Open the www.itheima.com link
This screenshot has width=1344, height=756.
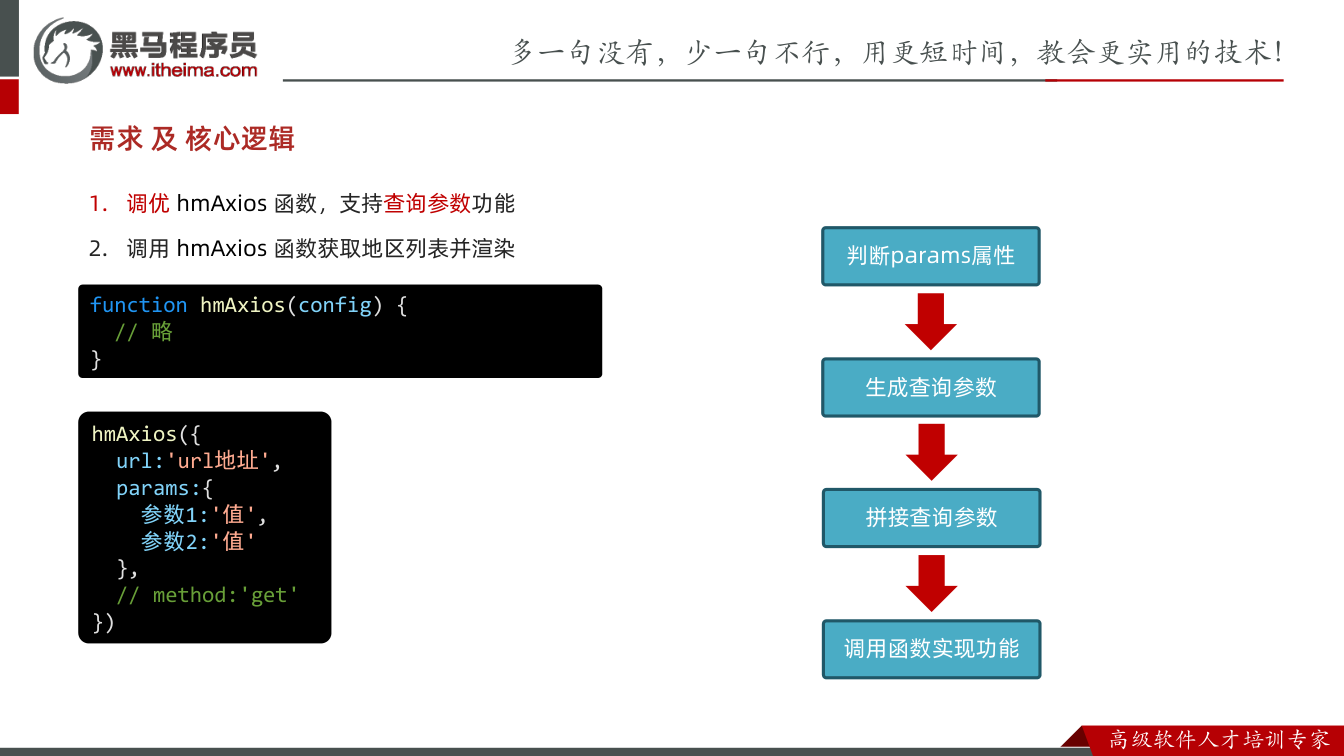(x=183, y=70)
